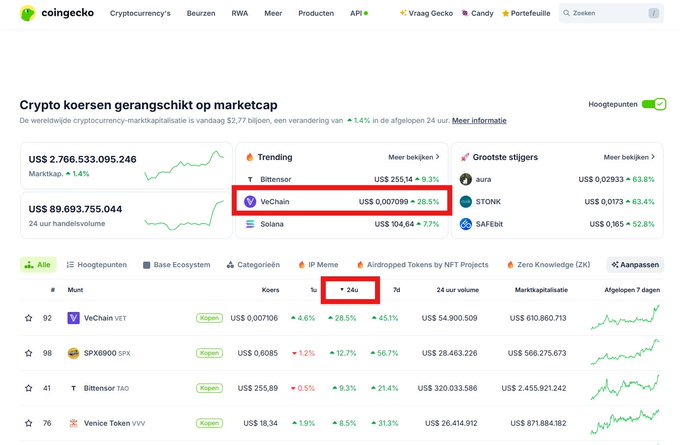Image resolution: width=680 pixels, height=445 pixels.
Task: Open Vraag Gecko link in header
Action: click(426, 13)
